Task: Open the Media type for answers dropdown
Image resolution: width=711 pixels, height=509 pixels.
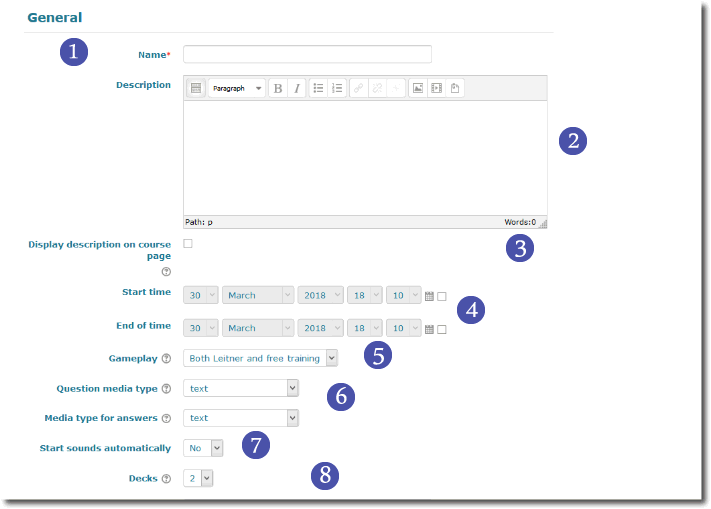Action: coord(241,418)
